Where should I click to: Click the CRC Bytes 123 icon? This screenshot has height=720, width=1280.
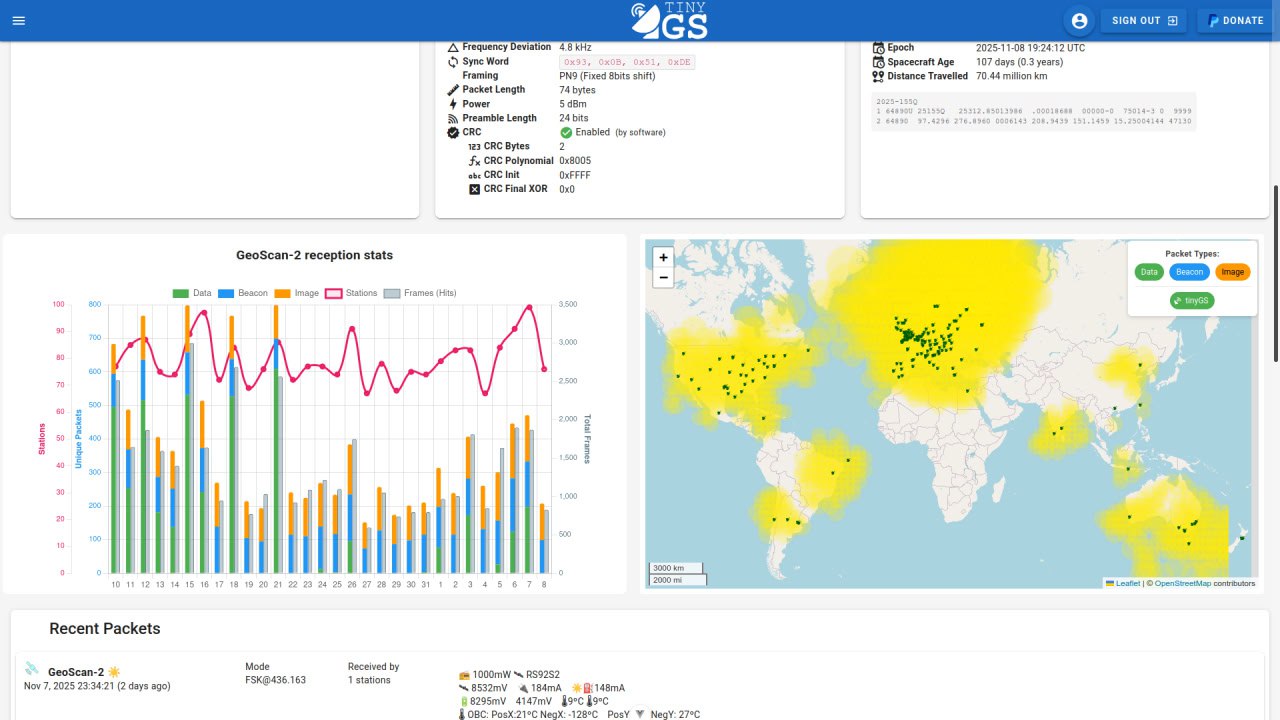click(x=474, y=147)
